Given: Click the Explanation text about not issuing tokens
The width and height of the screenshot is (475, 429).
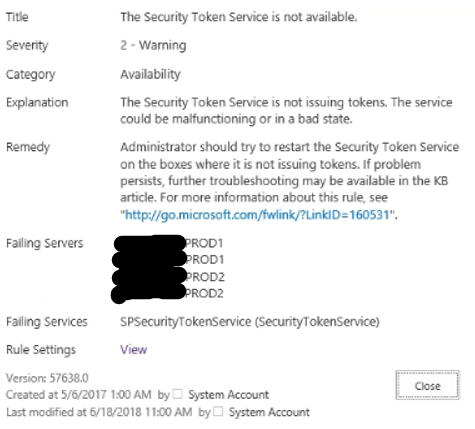Looking at the screenshot, I should point(286,111).
